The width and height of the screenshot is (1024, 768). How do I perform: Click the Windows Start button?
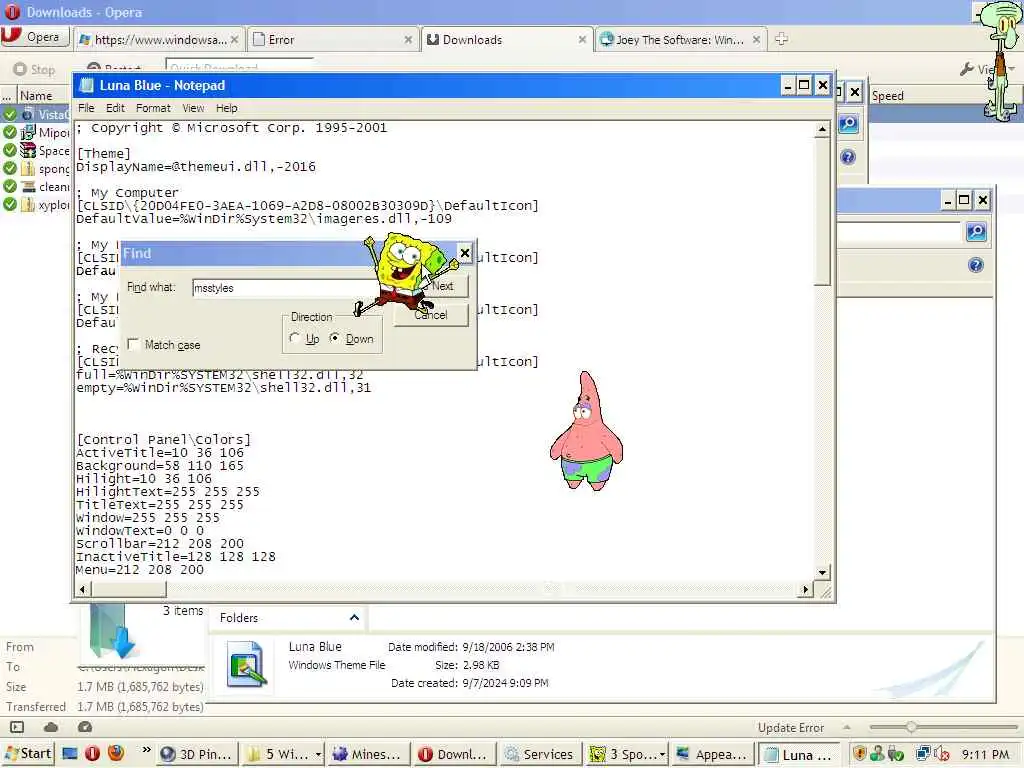(x=27, y=754)
